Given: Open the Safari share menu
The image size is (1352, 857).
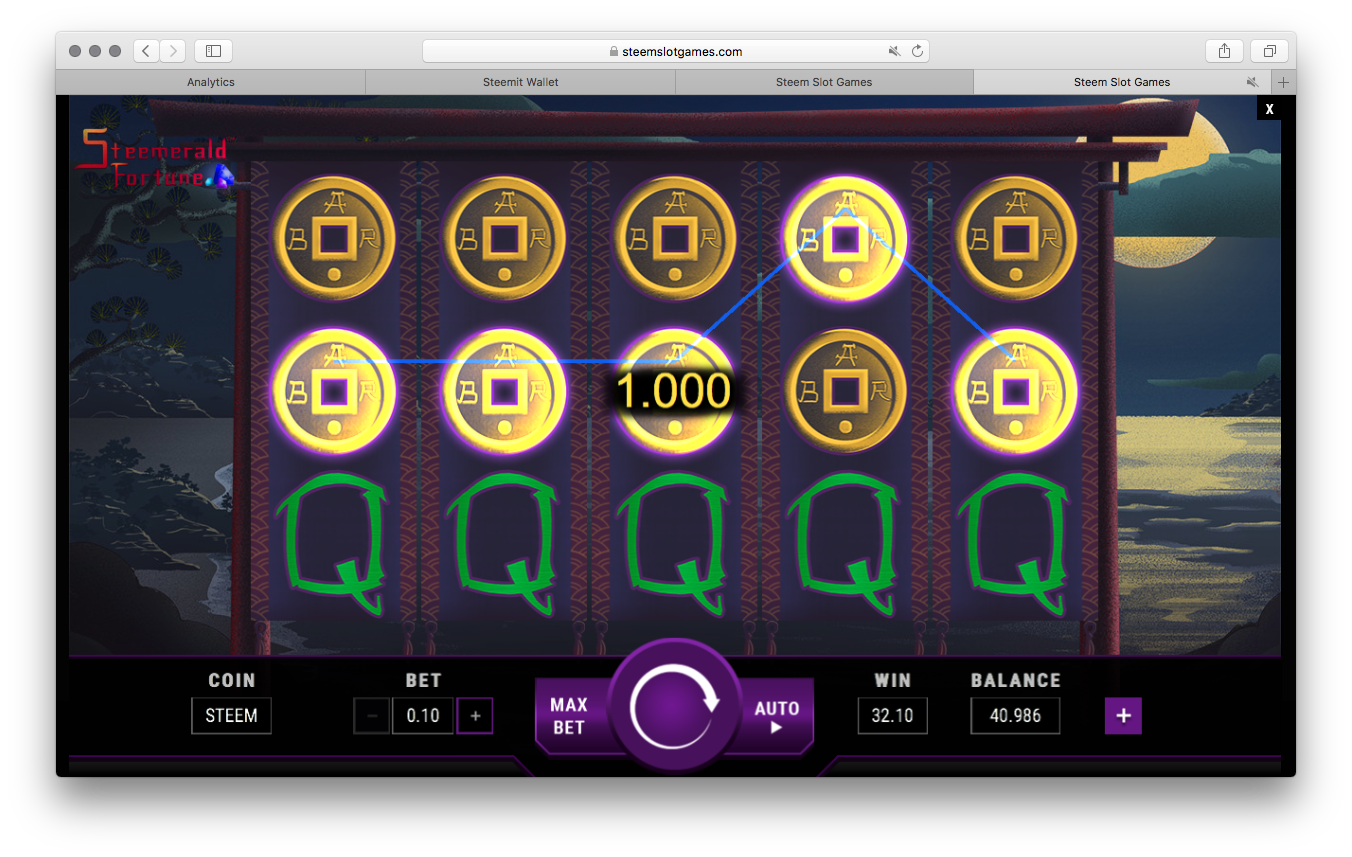Looking at the screenshot, I should tap(1224, 51).
